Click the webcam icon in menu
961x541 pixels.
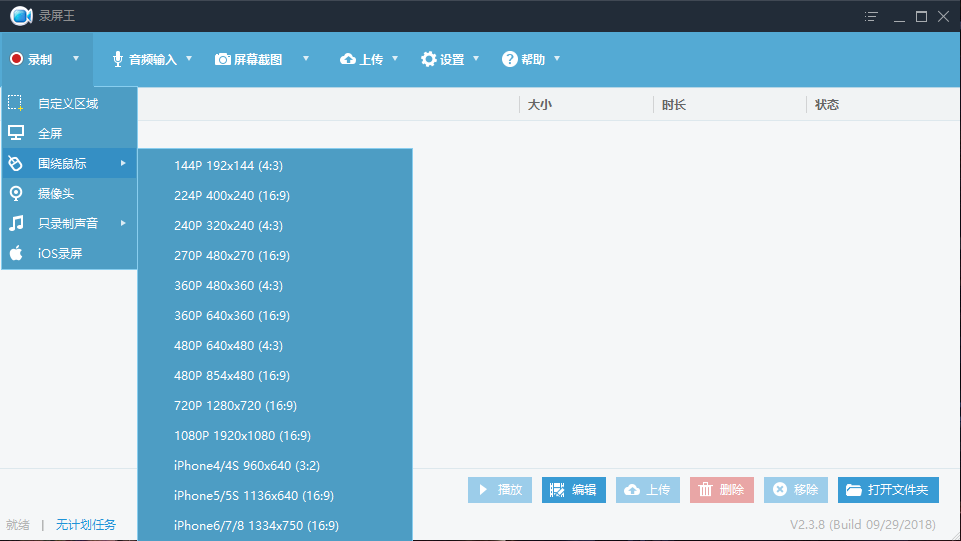[x=16, y=193]
